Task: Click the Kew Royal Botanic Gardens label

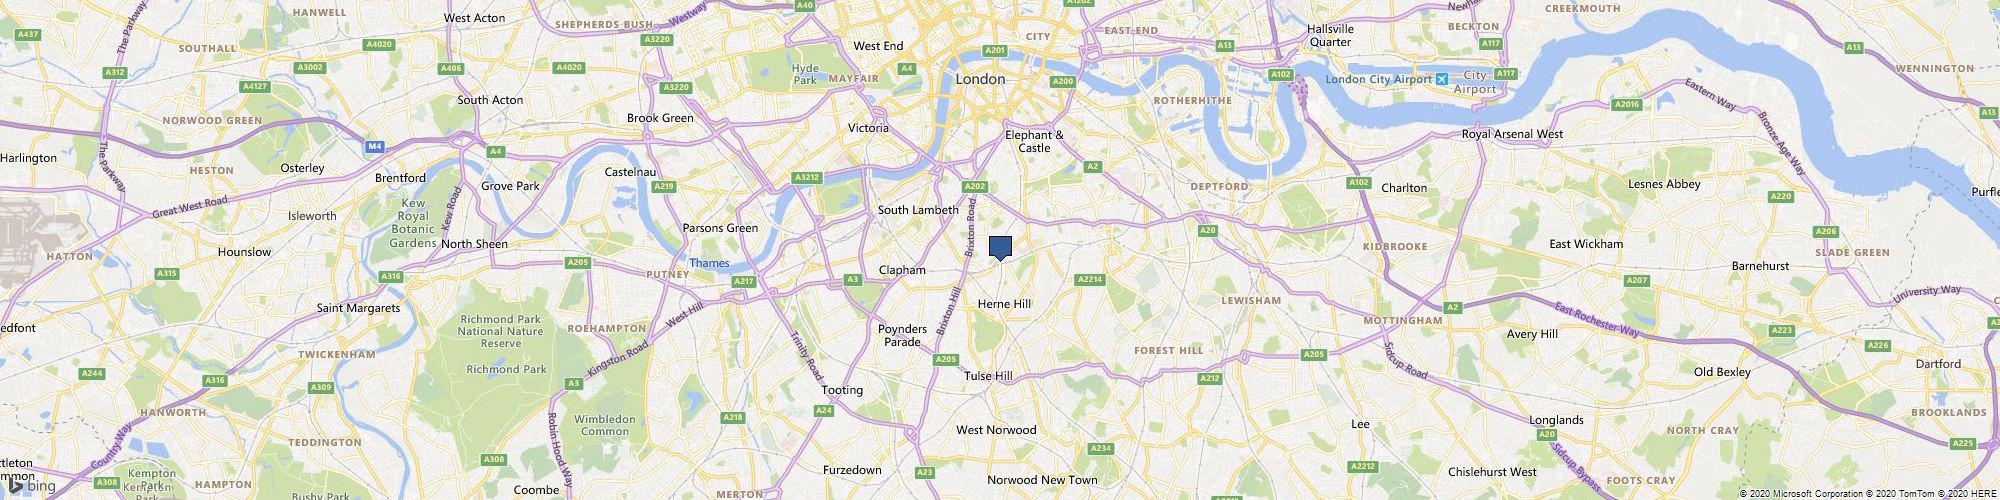Action: pos(413,223)
